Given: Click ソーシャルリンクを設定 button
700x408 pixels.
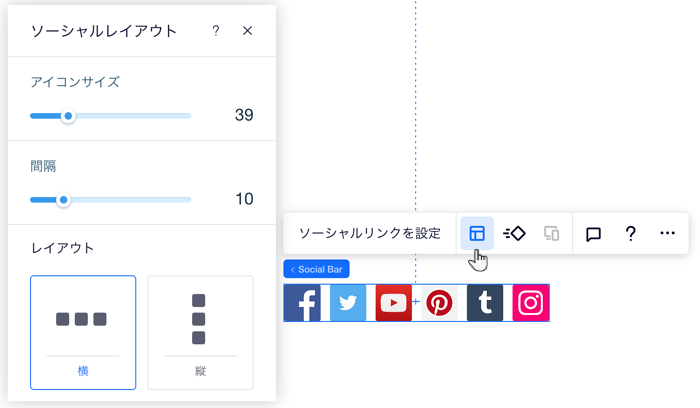Looking at the screenshot, I should click(x=370, y=233).
